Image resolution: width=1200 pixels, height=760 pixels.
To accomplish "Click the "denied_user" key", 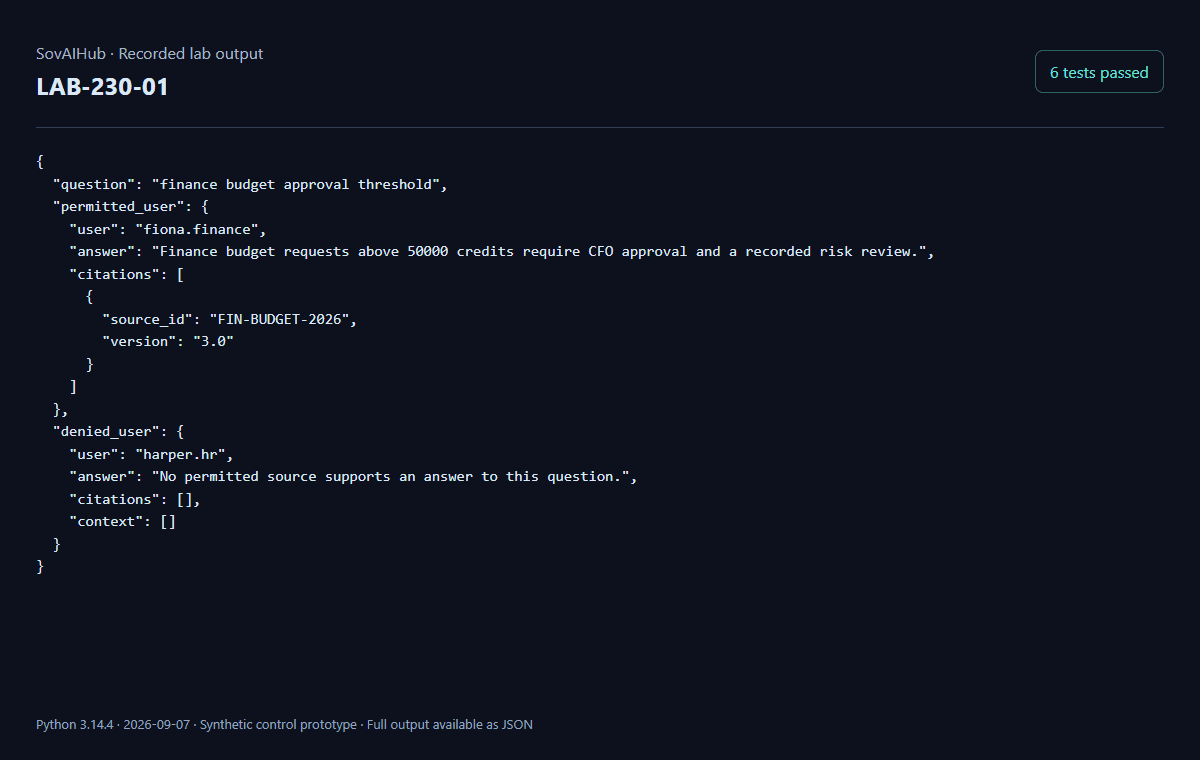I will tap(106, 431).
